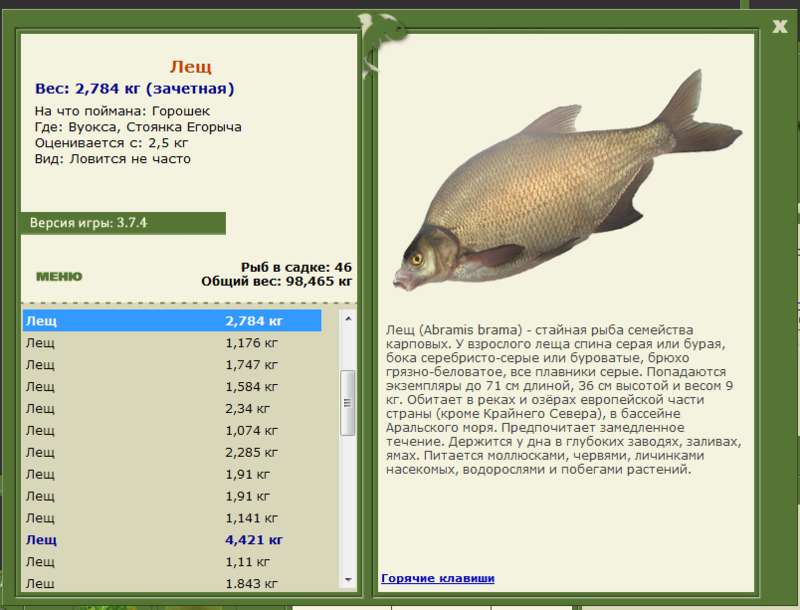The image size is (800, 610).
Task: Click the Версия игры: 3.7.4 label
Action: coord(123,223)
